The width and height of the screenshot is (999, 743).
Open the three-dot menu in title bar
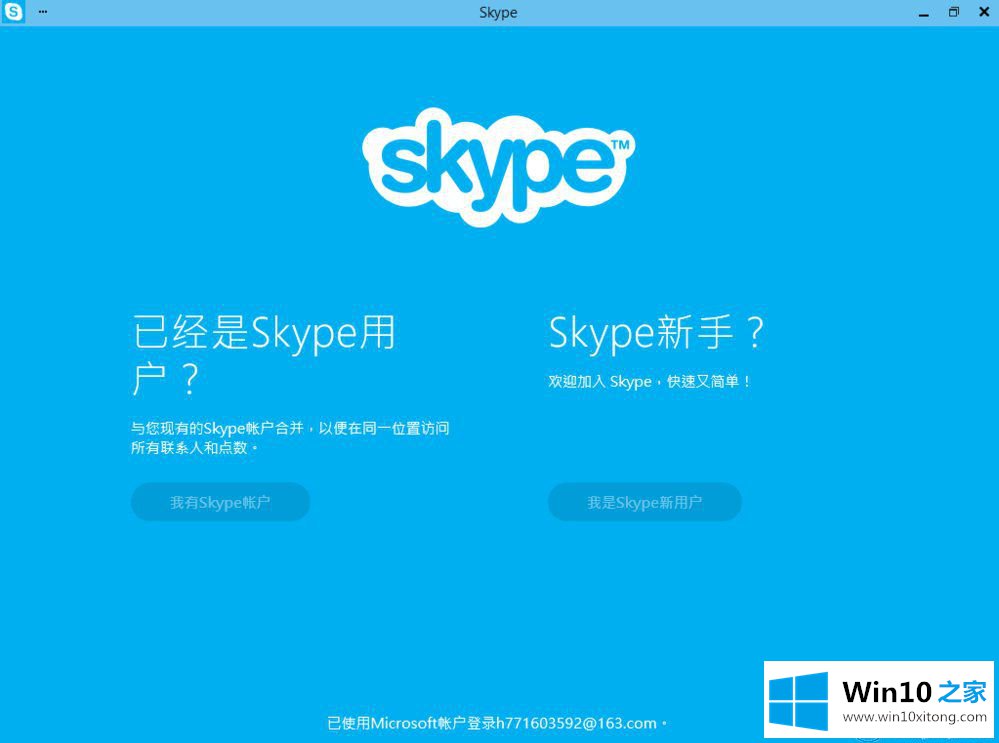pyautogui.click(x=43, y=11)
